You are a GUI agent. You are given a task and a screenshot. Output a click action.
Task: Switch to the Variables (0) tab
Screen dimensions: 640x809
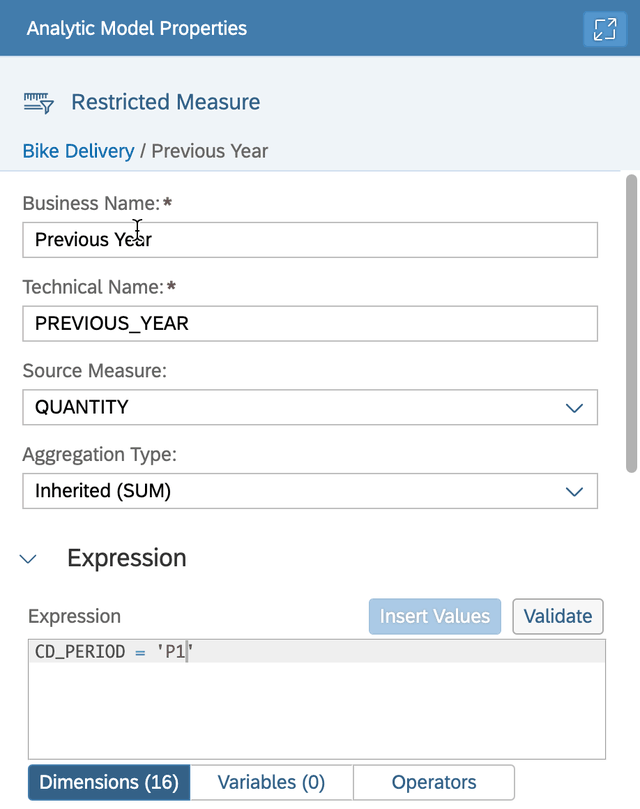[271, 782]
